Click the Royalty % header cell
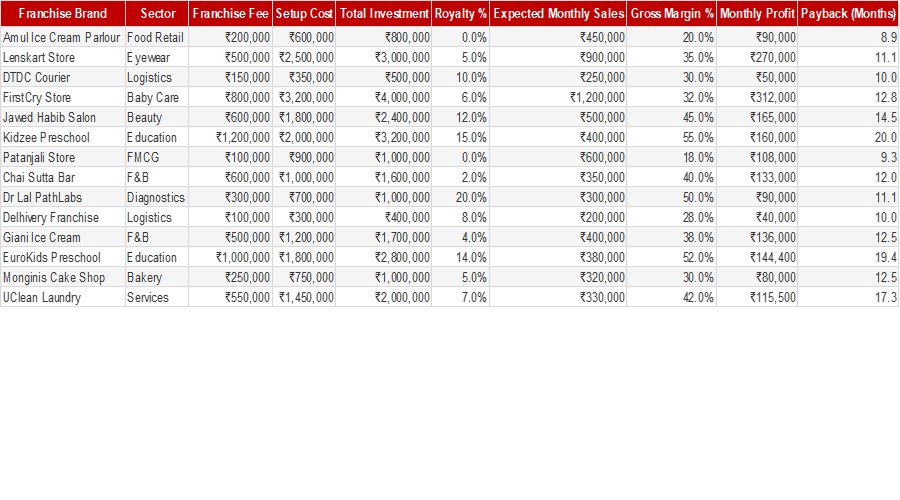 [460, 13]
